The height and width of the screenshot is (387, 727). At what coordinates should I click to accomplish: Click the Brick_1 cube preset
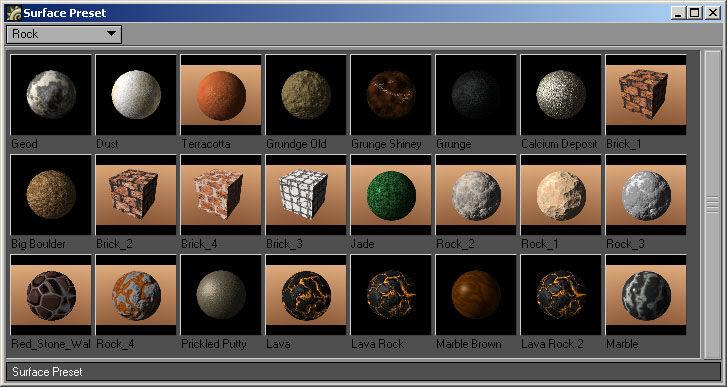coord(646,95)
